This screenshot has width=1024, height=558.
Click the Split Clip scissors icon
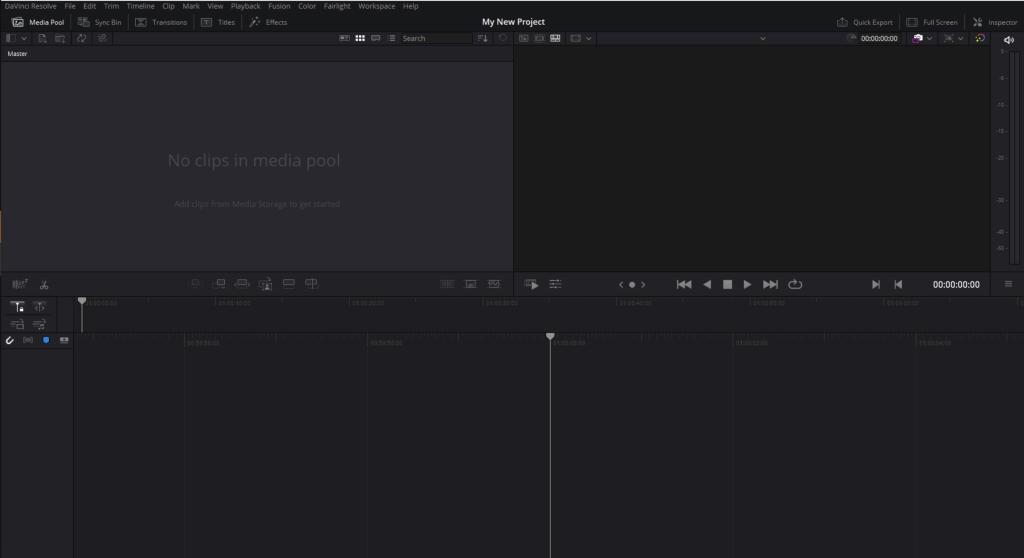point(44,285)
